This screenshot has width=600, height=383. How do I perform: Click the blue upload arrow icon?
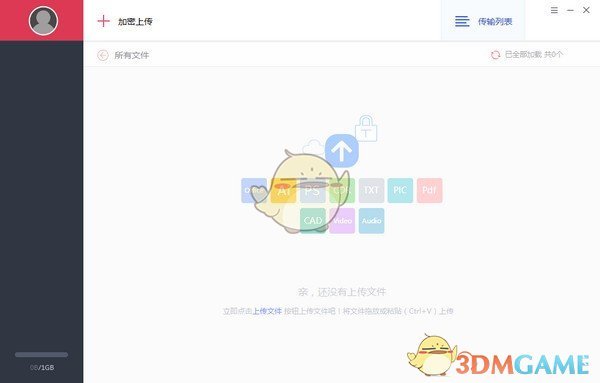[x=342, y=151]
